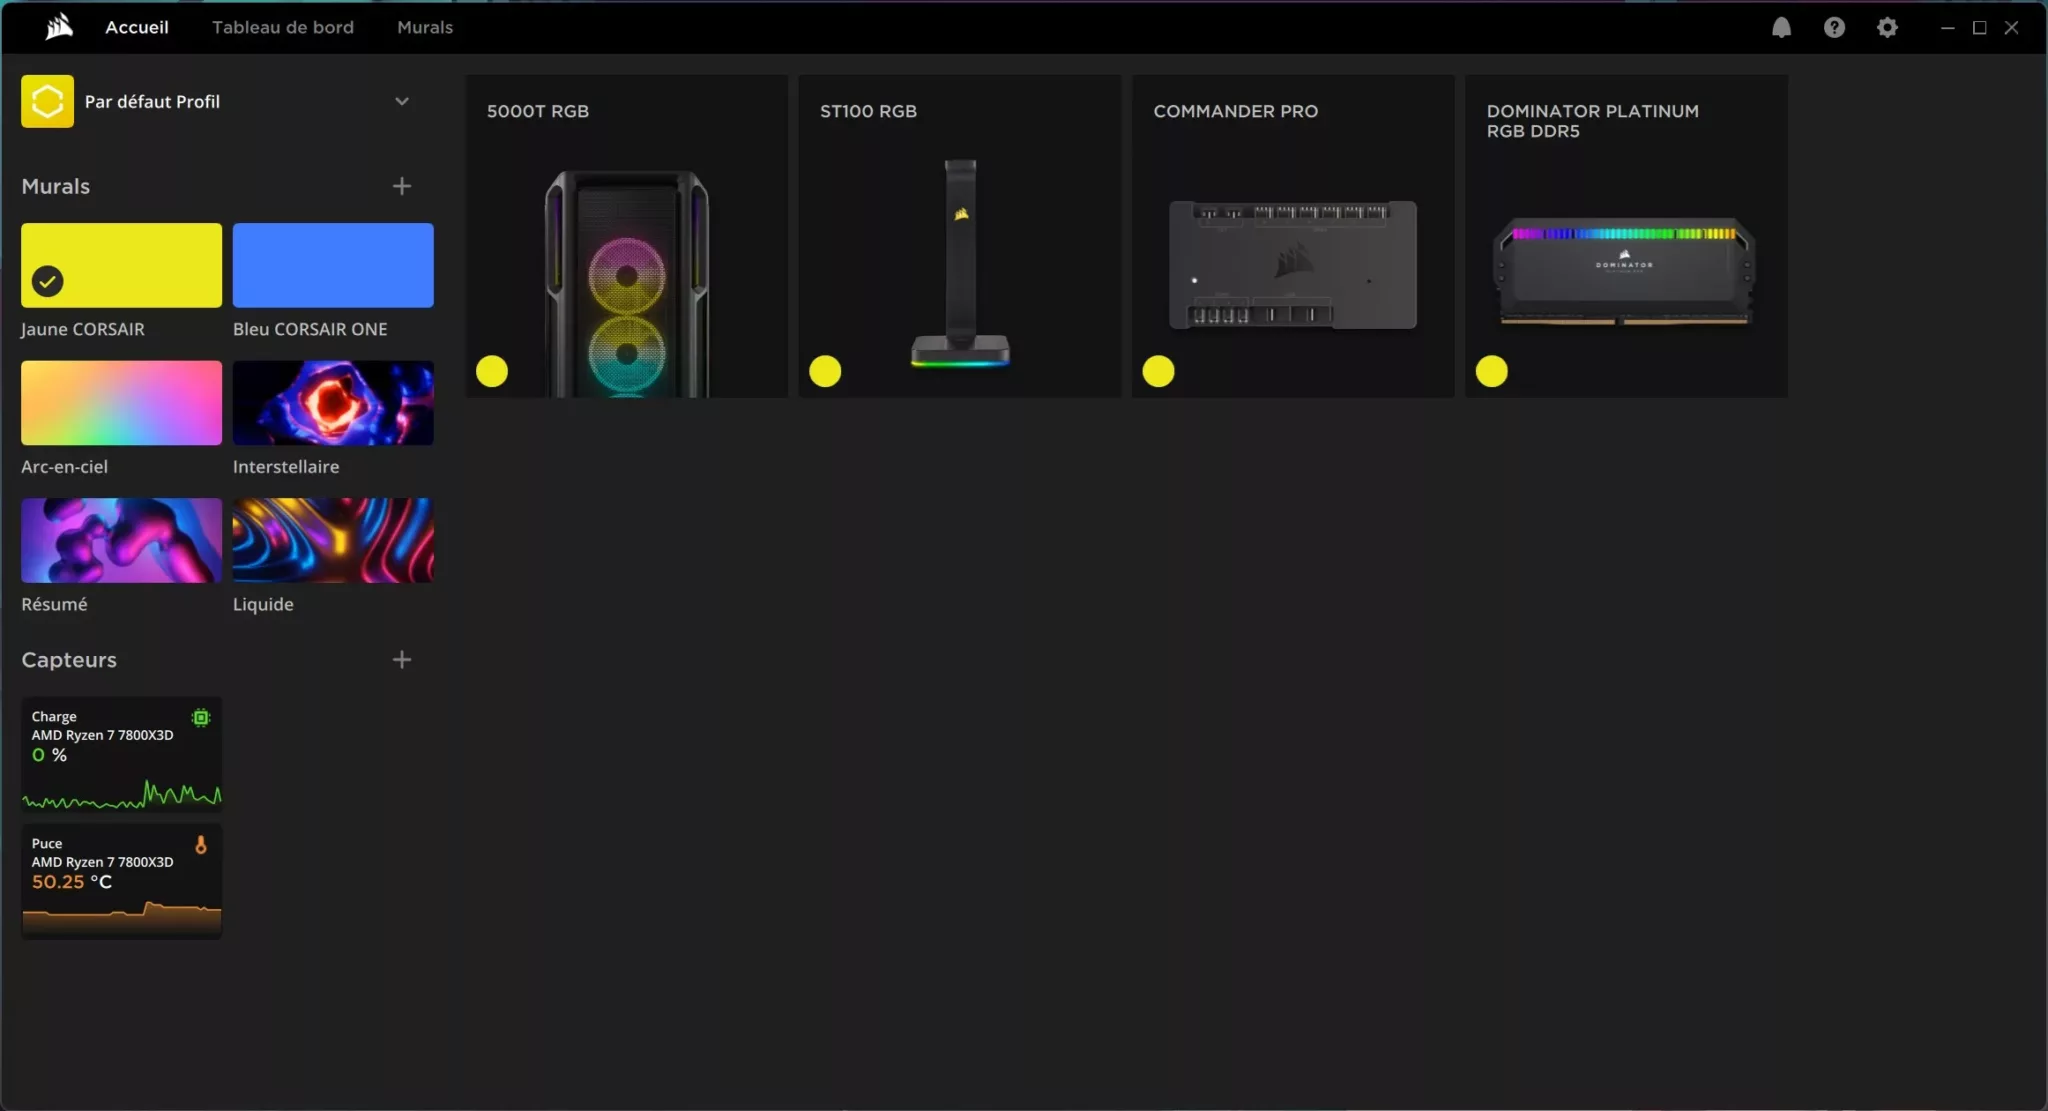Screen dimensions: 2048x1111
Task: Add a new sensor with plus icon
Action: click(401, 660)
